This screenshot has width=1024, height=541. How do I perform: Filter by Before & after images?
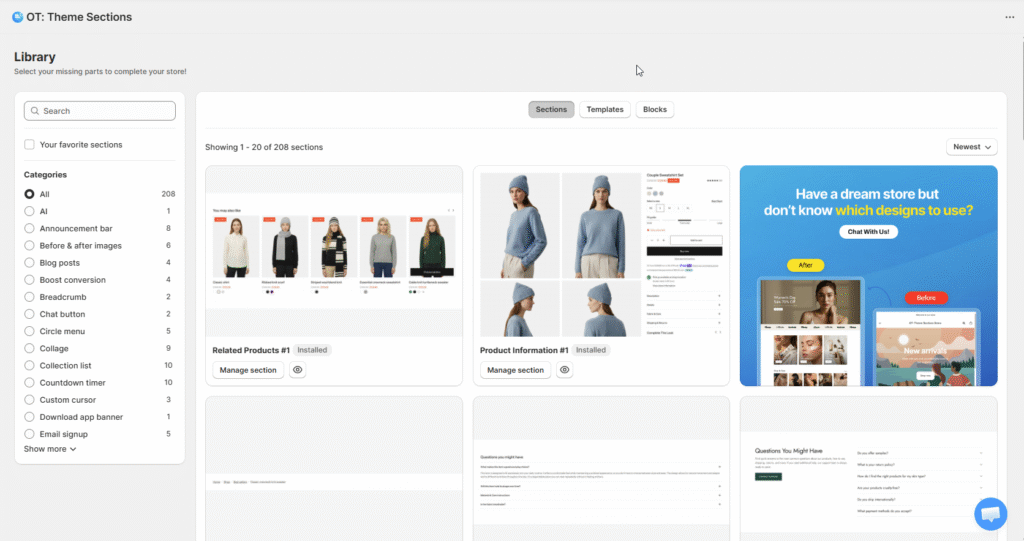(x=29, y=246)
